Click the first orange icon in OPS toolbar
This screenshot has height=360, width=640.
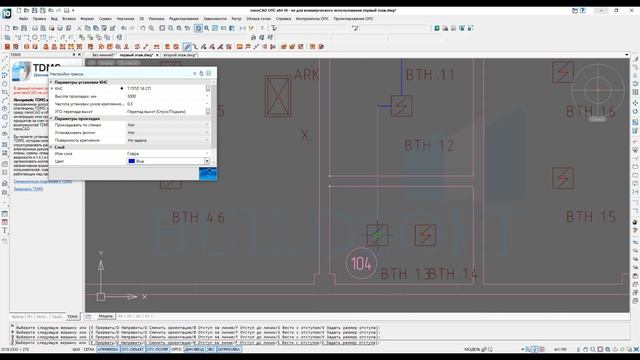7,47
